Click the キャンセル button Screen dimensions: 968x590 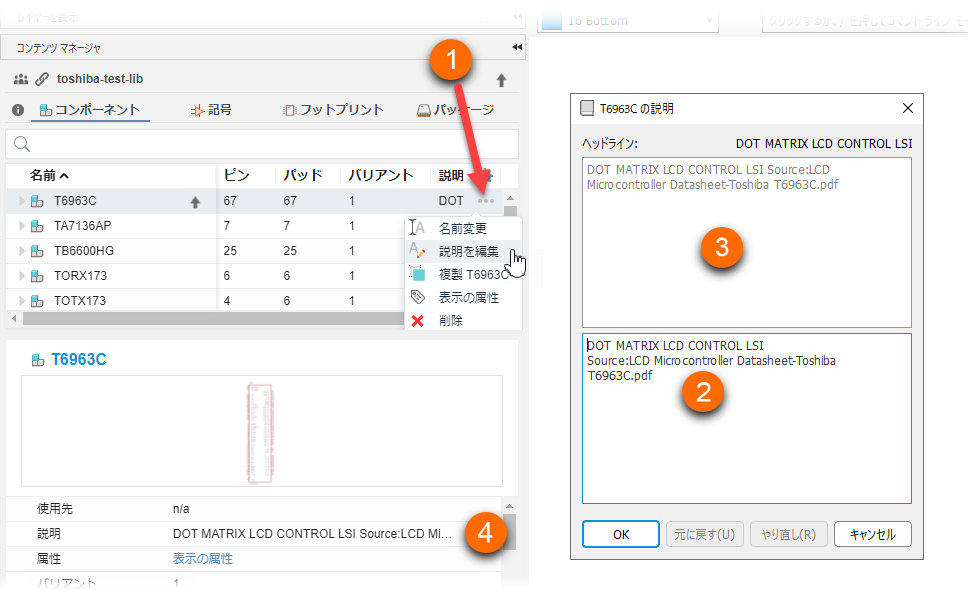[x=872, y=534]
